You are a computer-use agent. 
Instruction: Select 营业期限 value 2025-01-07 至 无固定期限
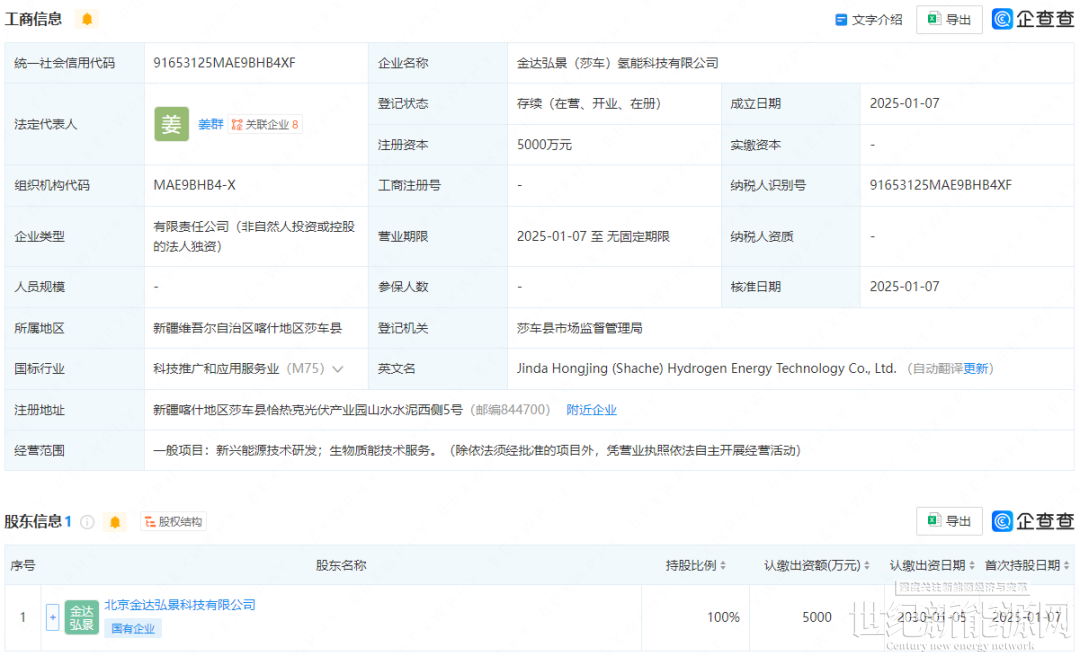point(593,236)
